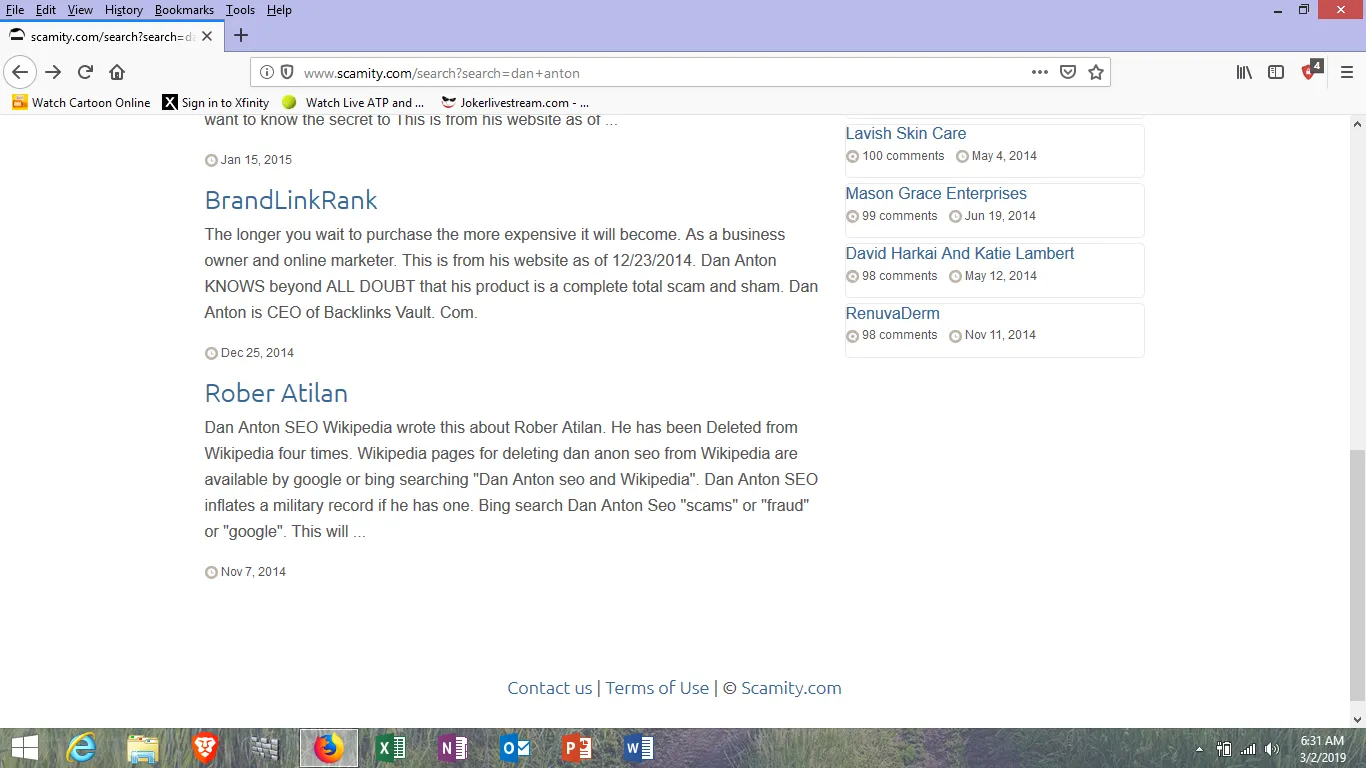Show sidebars icon
1366x768 pixels.
coord(1276,72)
